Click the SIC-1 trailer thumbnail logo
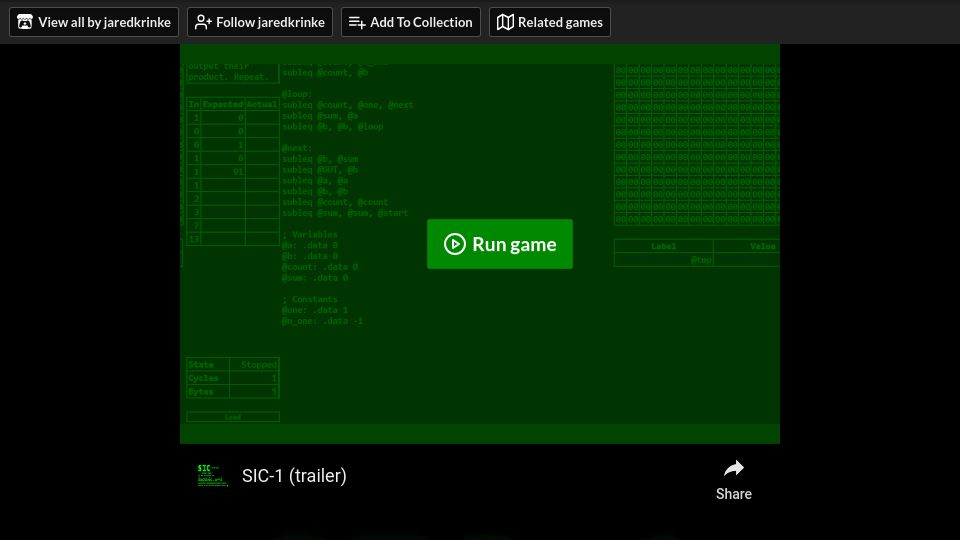 coord(212,476)
